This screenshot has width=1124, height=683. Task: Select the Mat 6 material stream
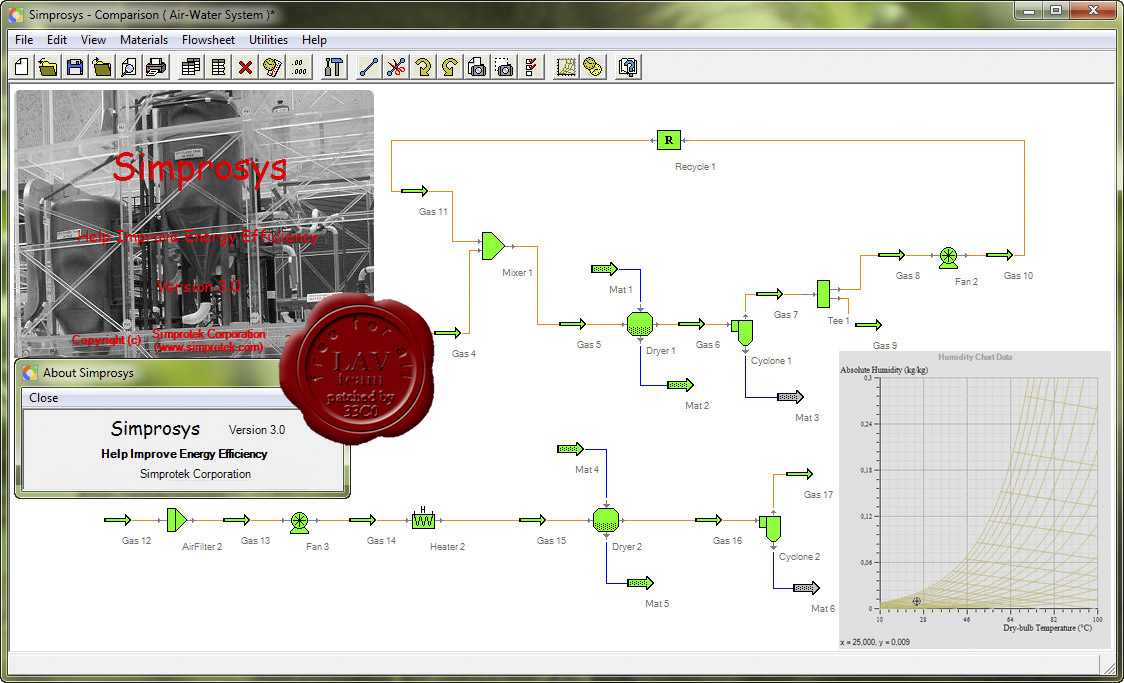pos(806,588)
